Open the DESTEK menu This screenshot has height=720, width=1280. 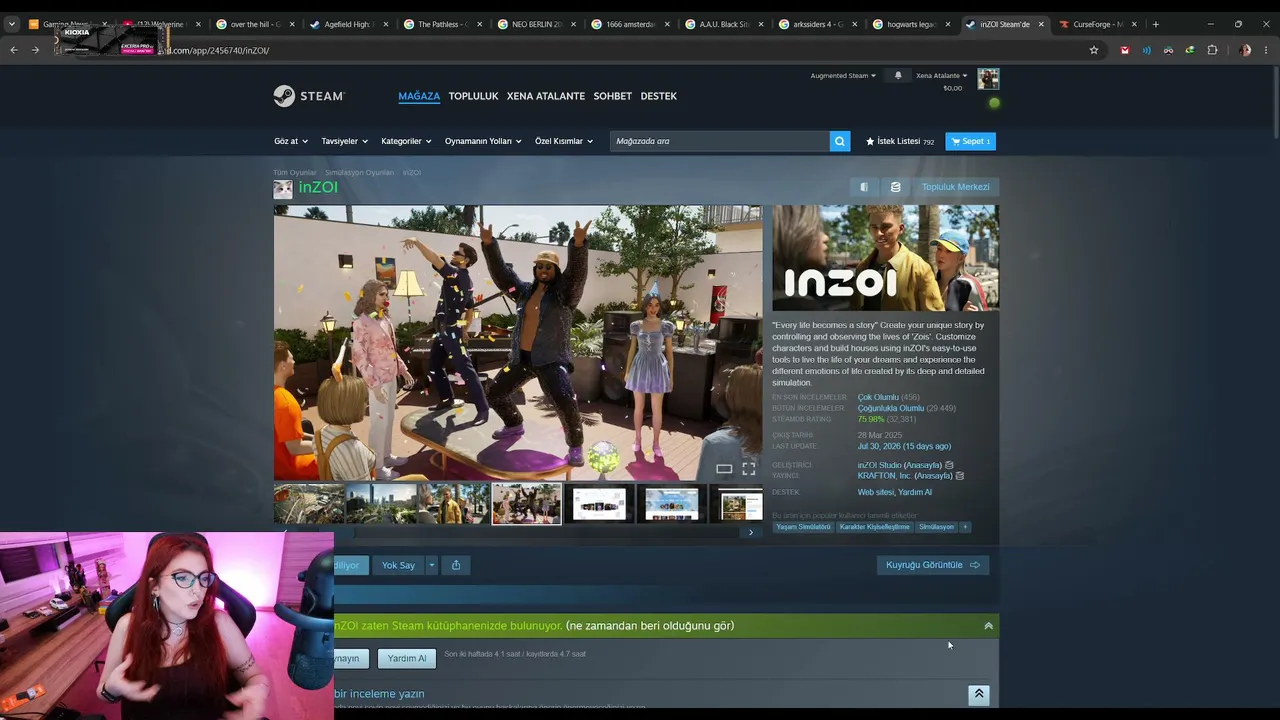coord(659,96)
